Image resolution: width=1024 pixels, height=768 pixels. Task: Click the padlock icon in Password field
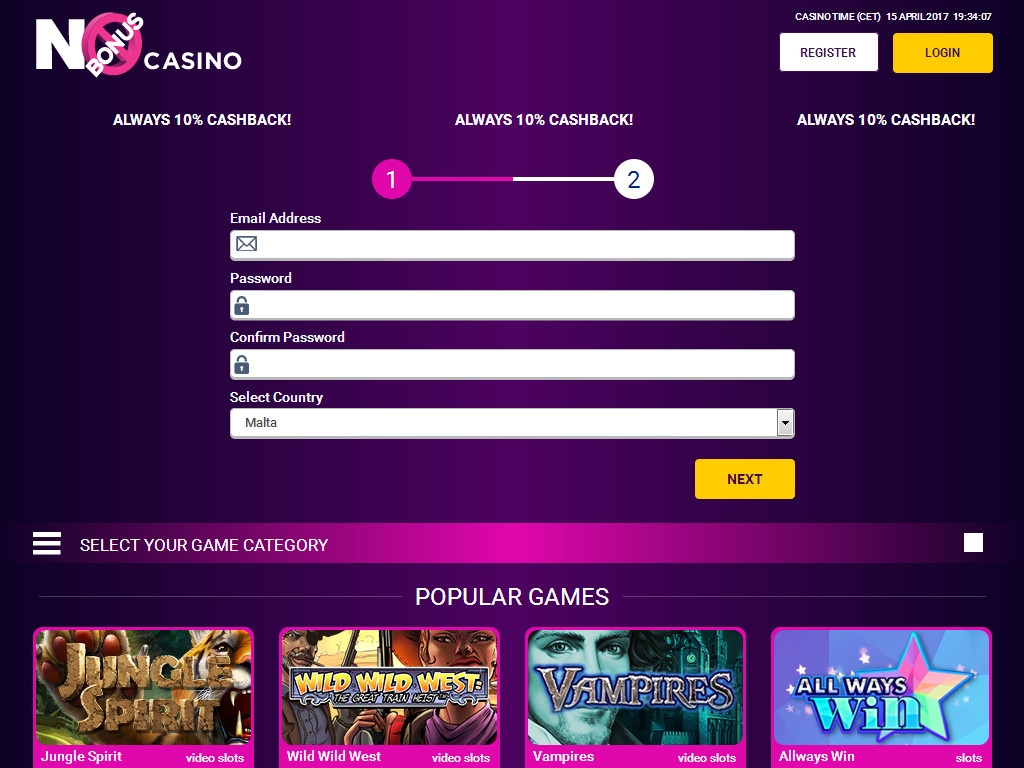coord(242,305)
